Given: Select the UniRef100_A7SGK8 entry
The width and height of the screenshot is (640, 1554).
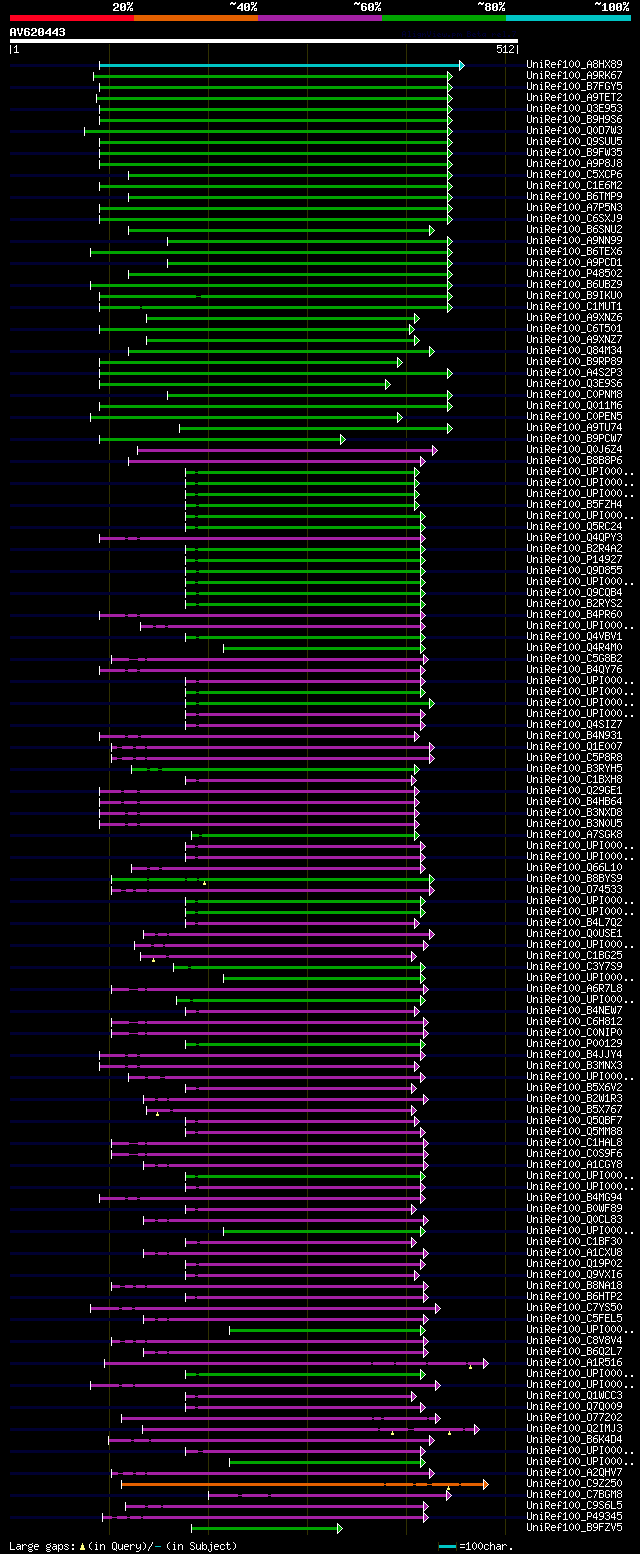Looking at the screenshot, I should click(x=574, y=835).
